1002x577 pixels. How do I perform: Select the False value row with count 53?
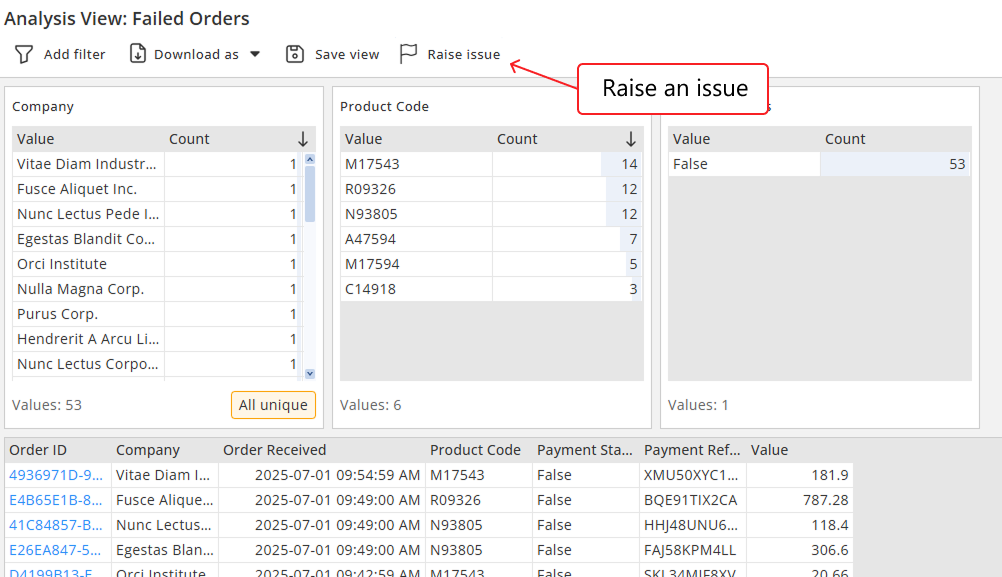(819, 164)
